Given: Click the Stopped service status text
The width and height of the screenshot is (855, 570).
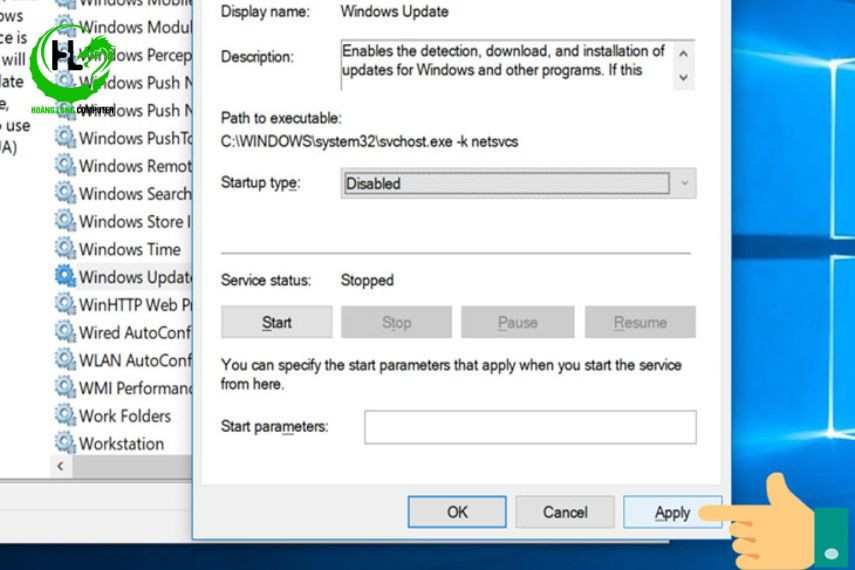Looking at the screenshot, I should point(367,280).
